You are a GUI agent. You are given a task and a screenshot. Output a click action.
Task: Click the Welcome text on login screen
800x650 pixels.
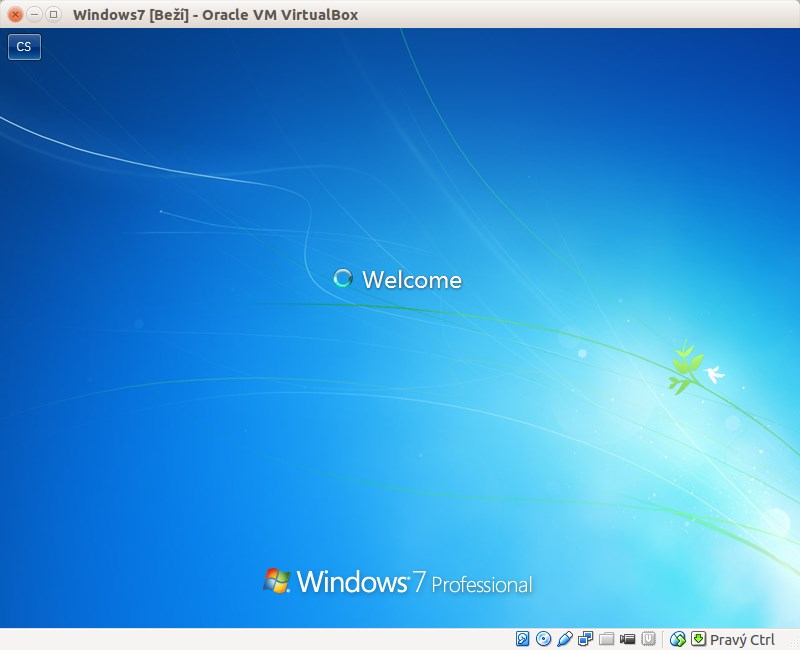[412, 280]
